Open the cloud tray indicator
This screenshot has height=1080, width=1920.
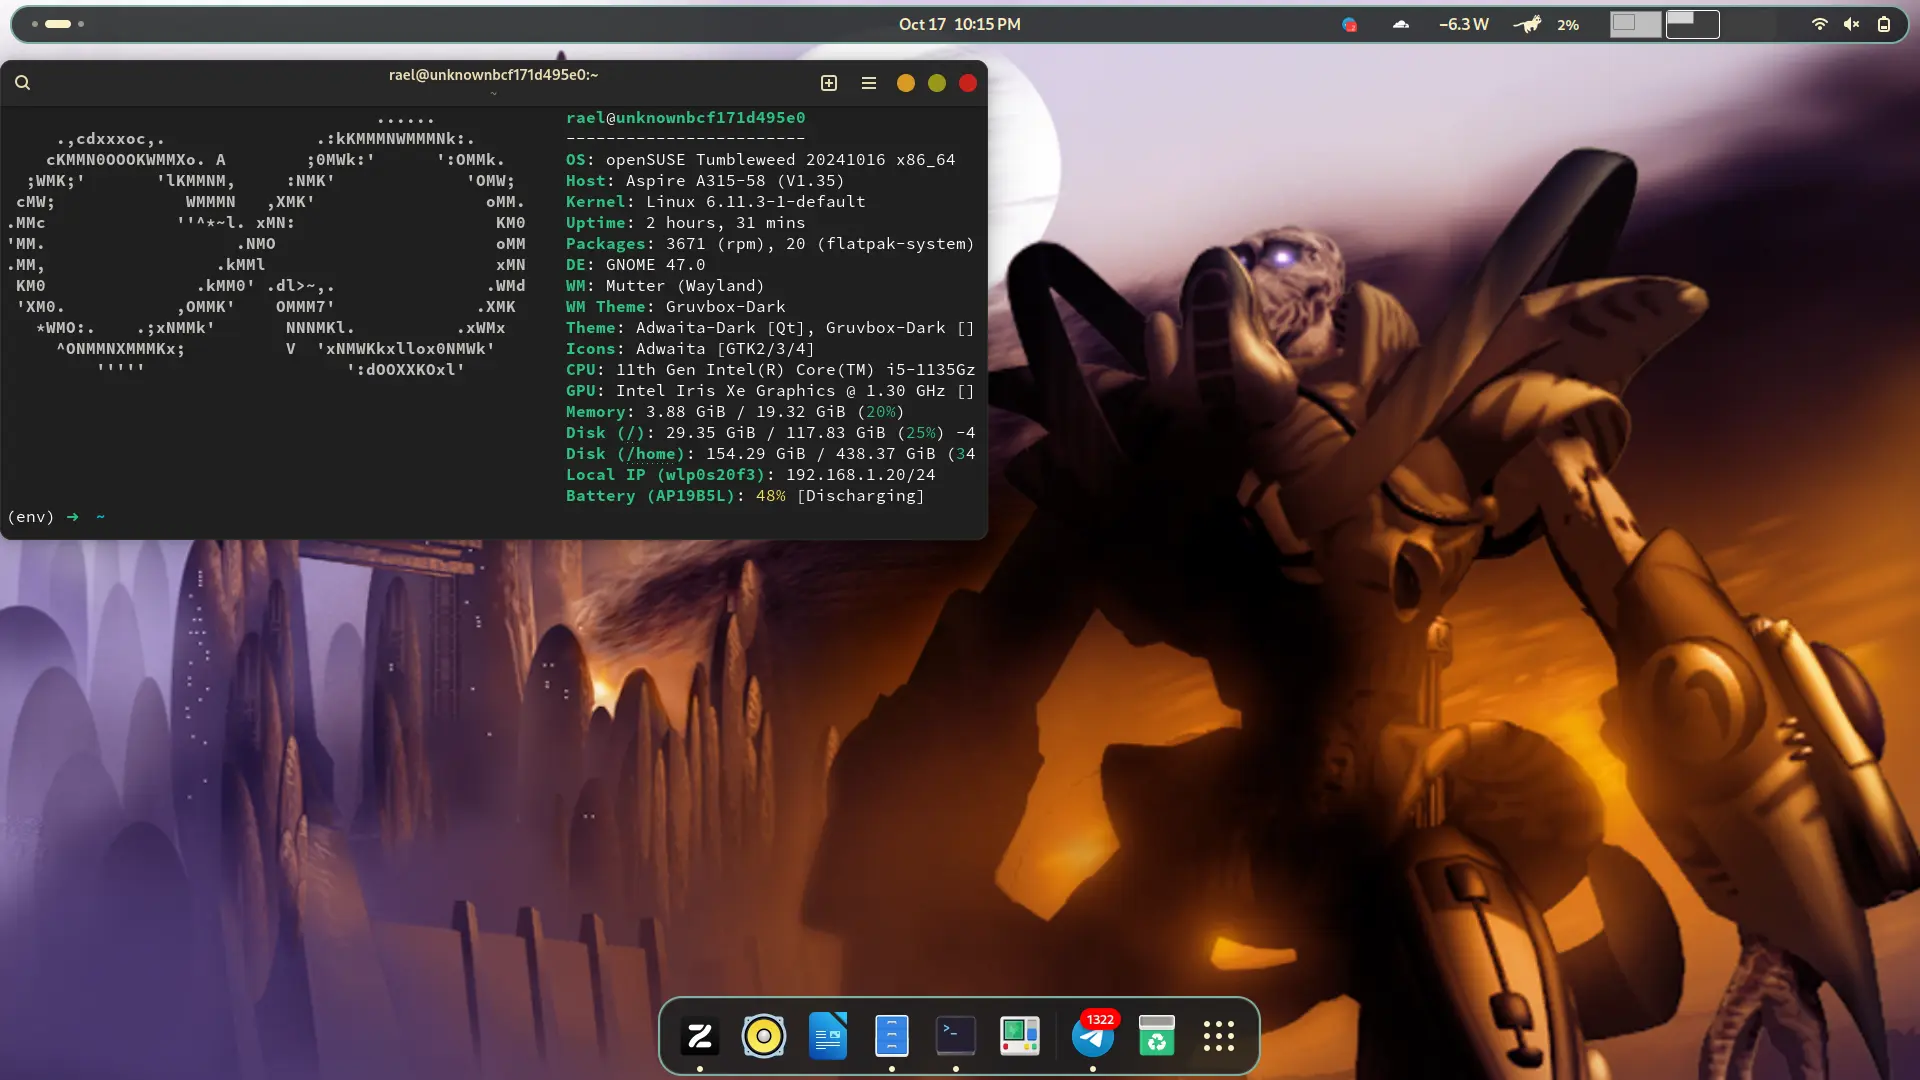click(x=1401, y=24)
